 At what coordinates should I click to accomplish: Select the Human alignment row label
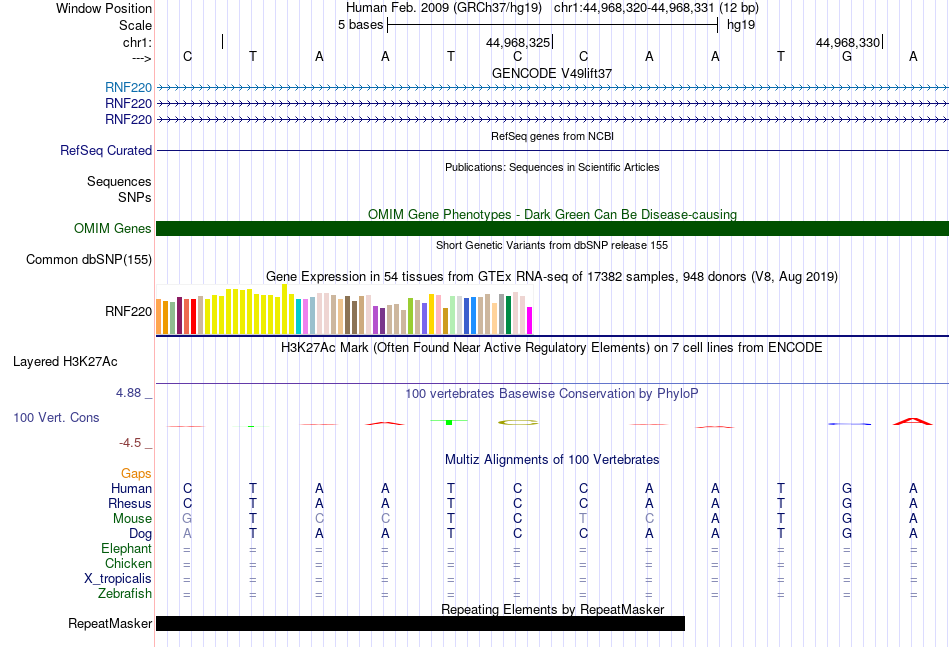pyautogui.click(x=131, y=488)
